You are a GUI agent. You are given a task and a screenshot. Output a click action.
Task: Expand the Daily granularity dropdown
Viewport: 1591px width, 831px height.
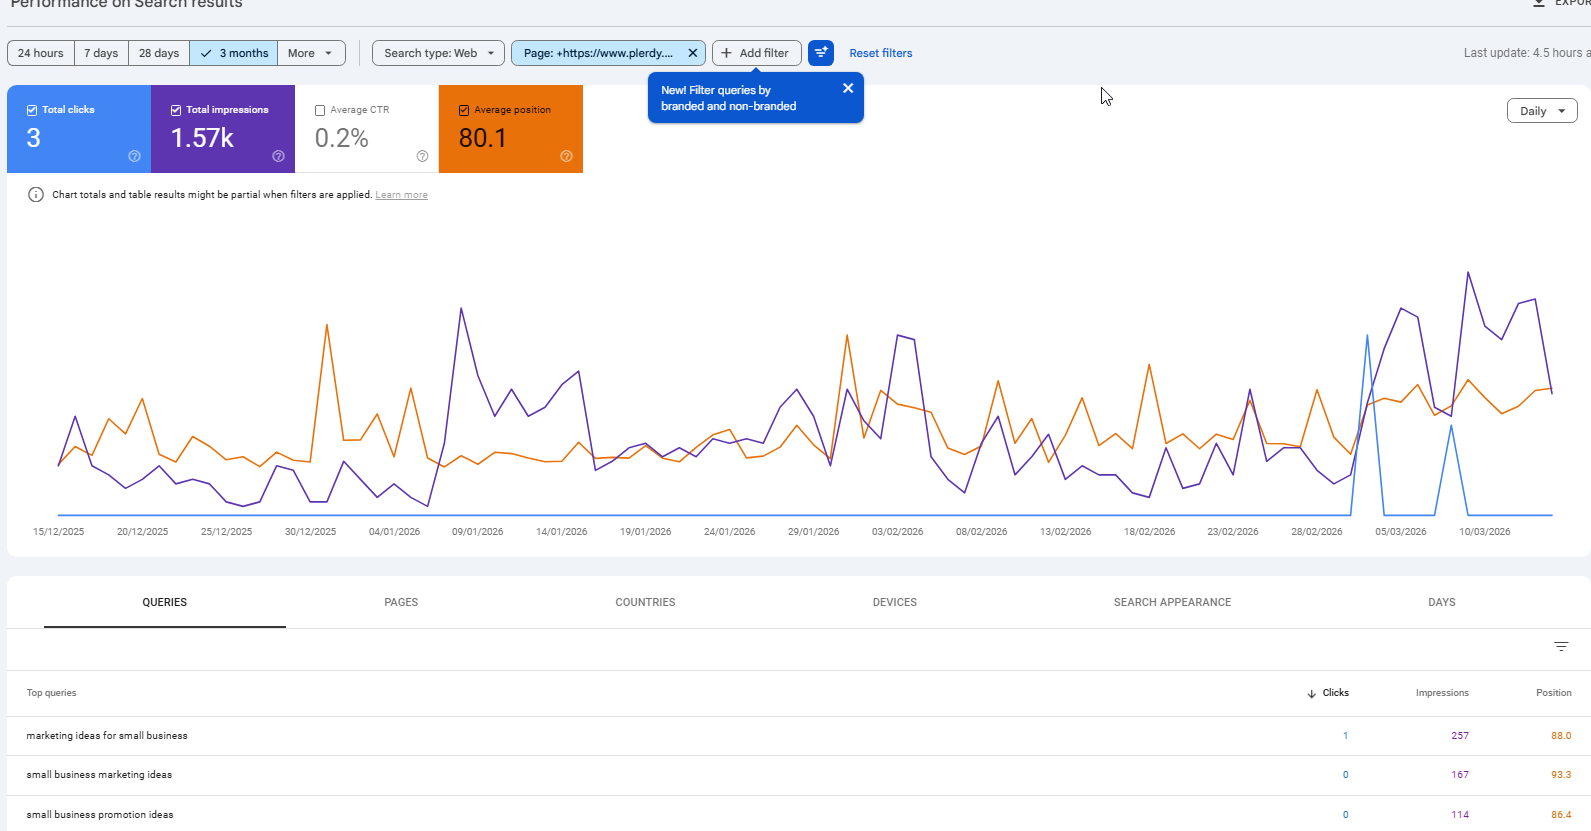[x=1542, y=111]
